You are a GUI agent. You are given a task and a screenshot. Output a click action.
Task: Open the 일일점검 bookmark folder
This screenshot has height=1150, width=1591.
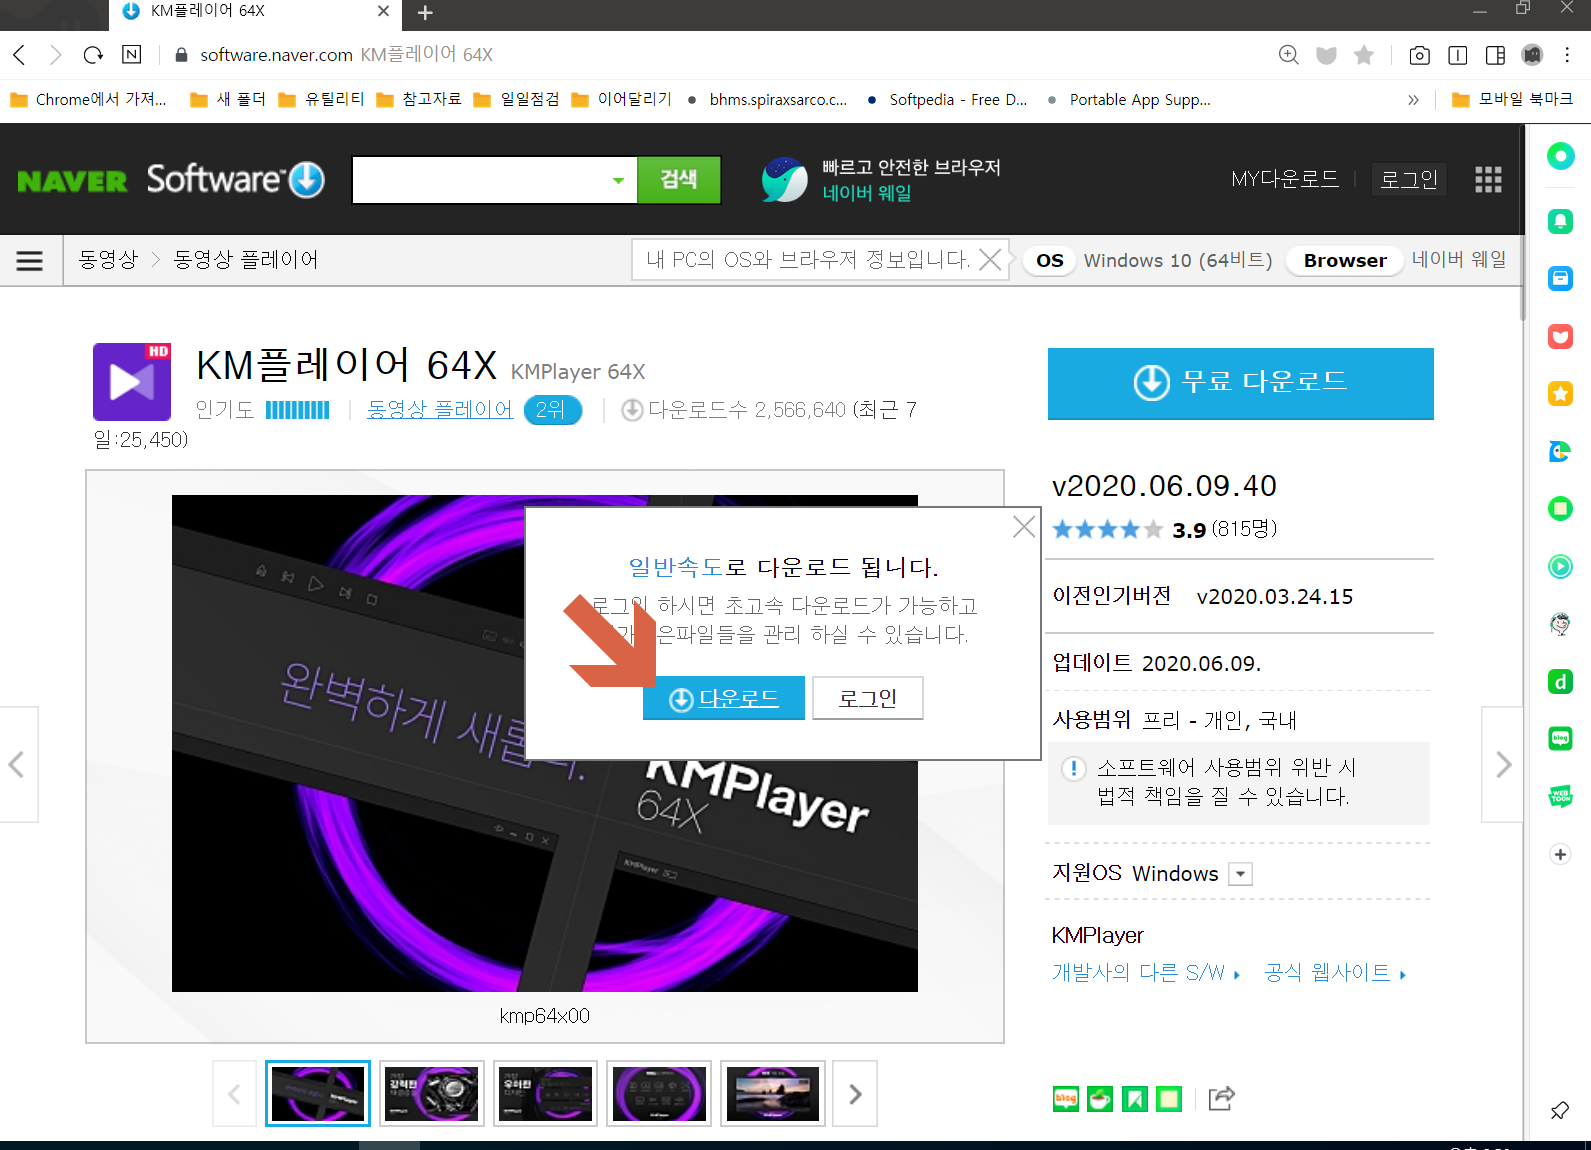(x=516, y=100)
